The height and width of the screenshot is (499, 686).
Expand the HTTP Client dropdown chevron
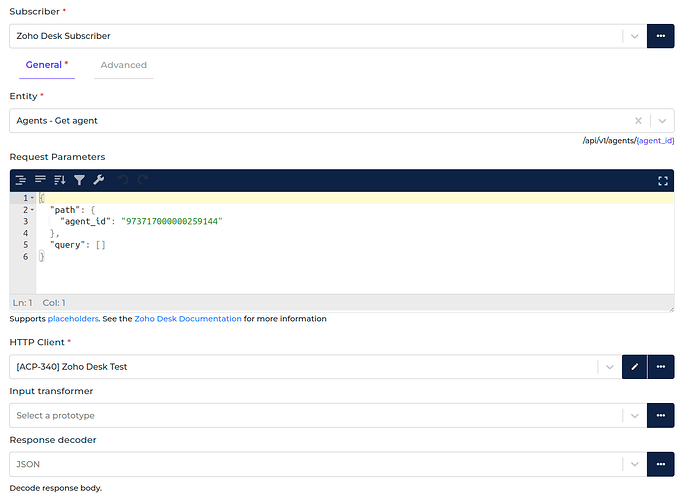click(609, 367)
